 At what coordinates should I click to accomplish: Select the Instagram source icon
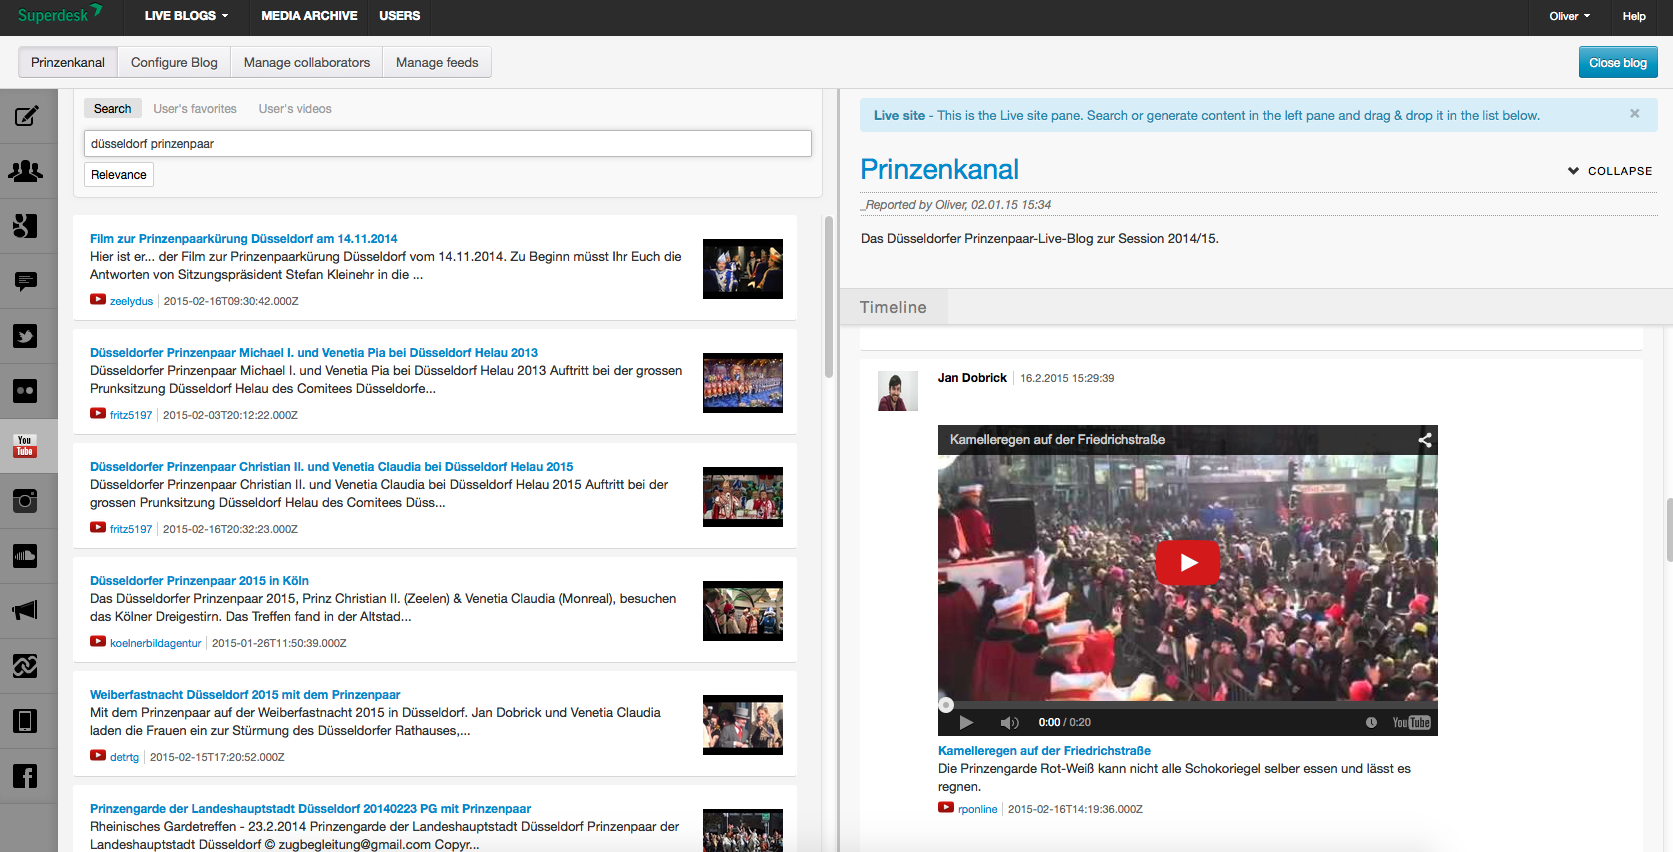pos(26,500)
